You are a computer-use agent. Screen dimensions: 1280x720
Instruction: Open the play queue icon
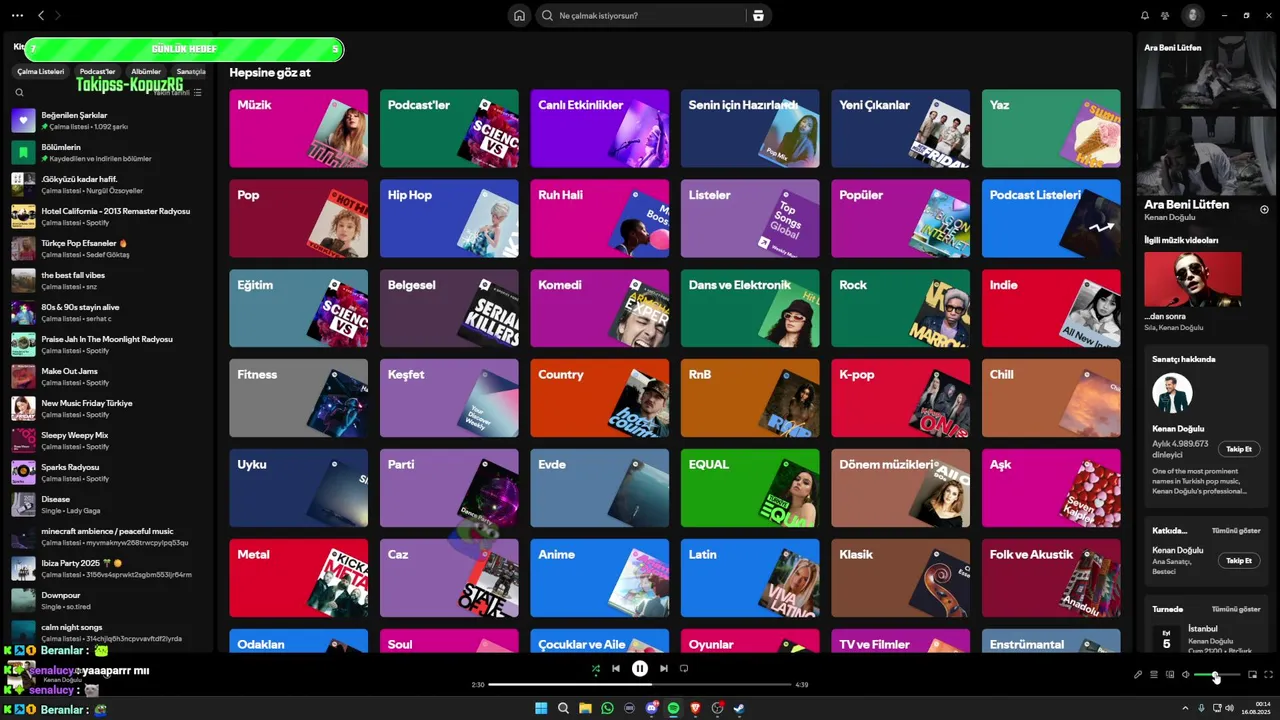pyautogui.click(x=1153, y=675)
